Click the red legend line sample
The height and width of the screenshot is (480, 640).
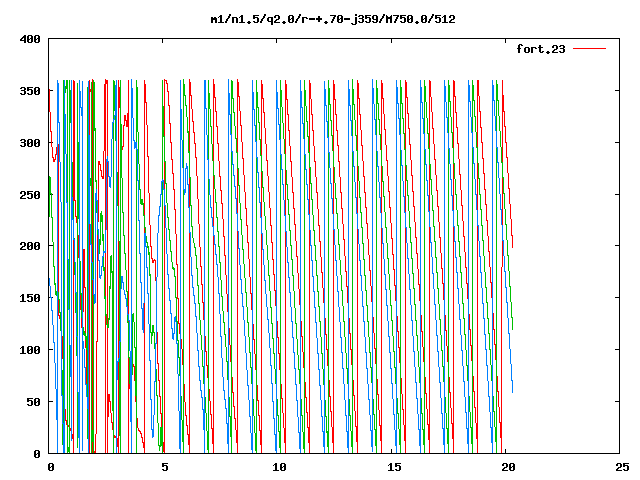pos(589,49)
